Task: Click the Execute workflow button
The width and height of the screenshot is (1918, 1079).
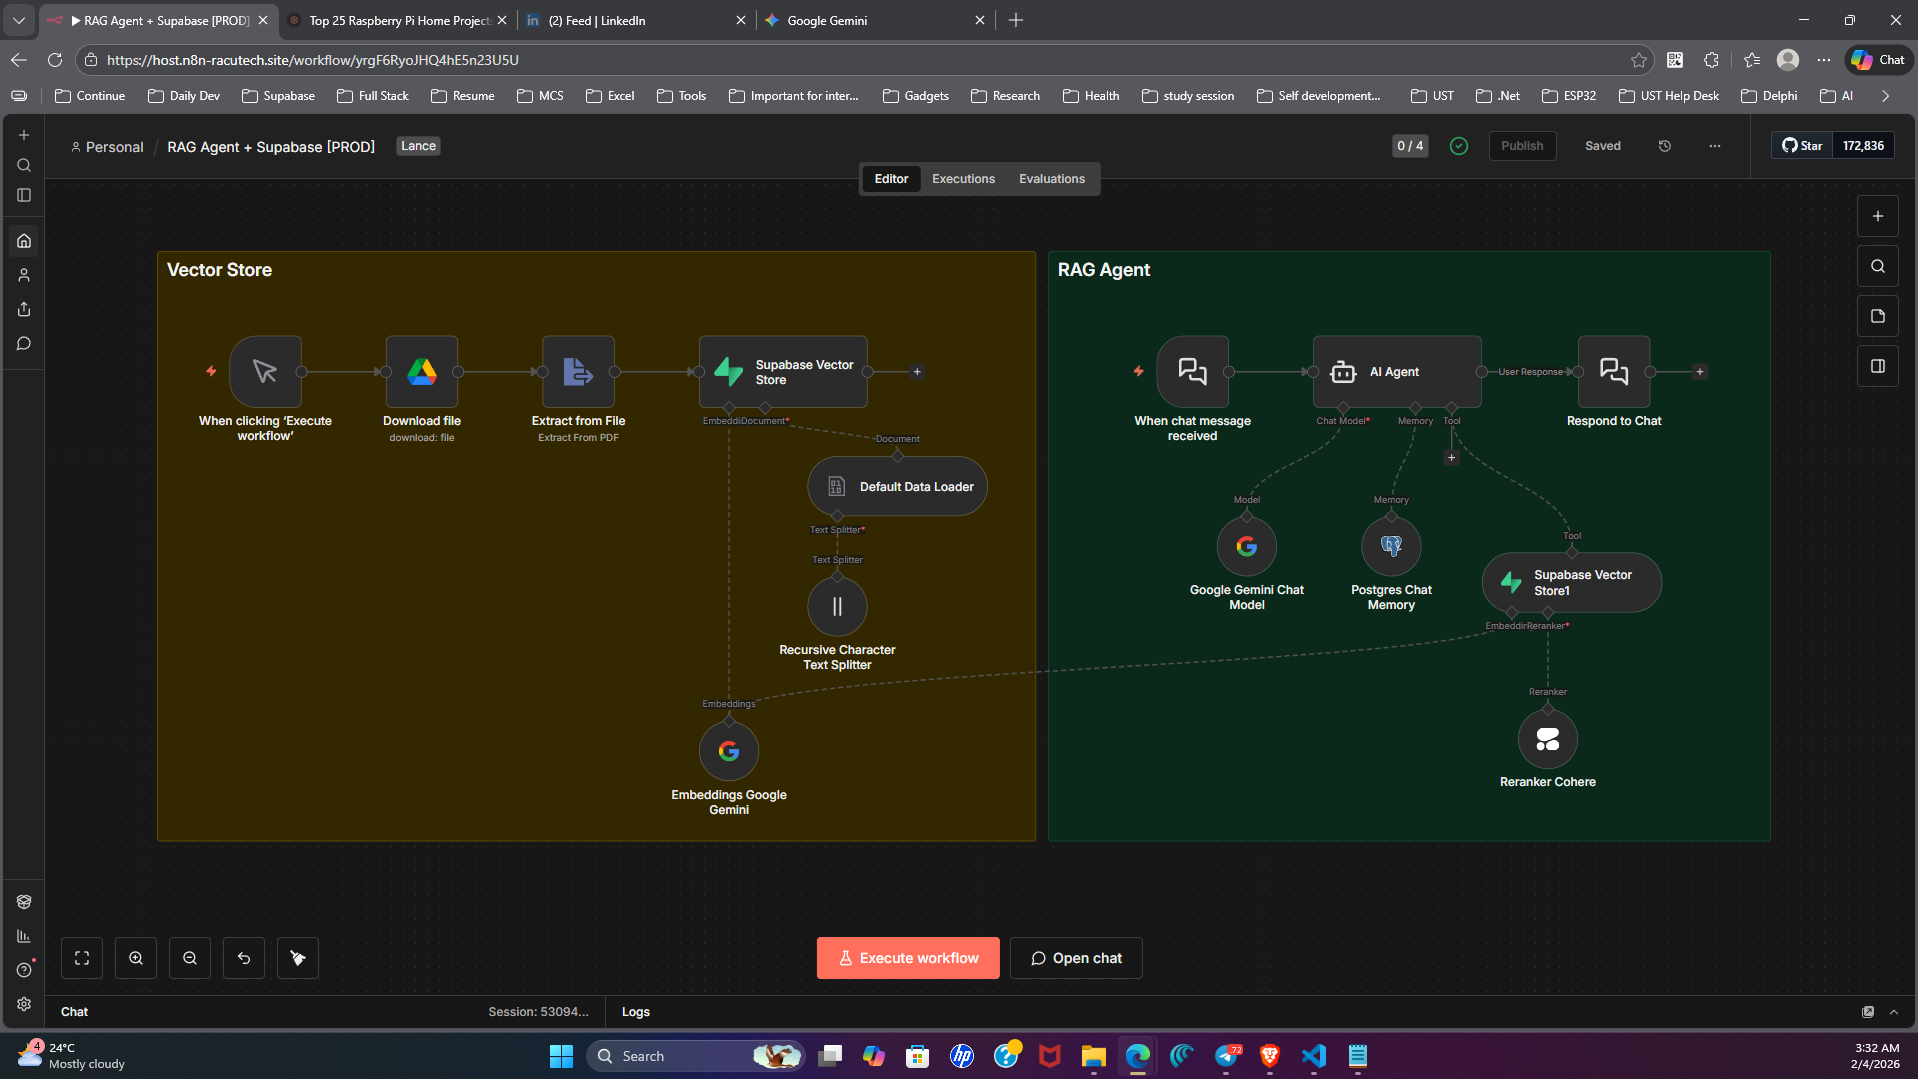Action: [908, 958]
